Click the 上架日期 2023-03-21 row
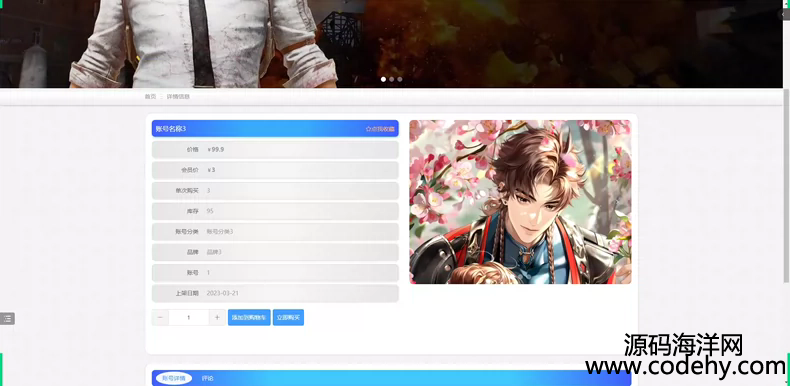790x386 pixels. (275, 293)
